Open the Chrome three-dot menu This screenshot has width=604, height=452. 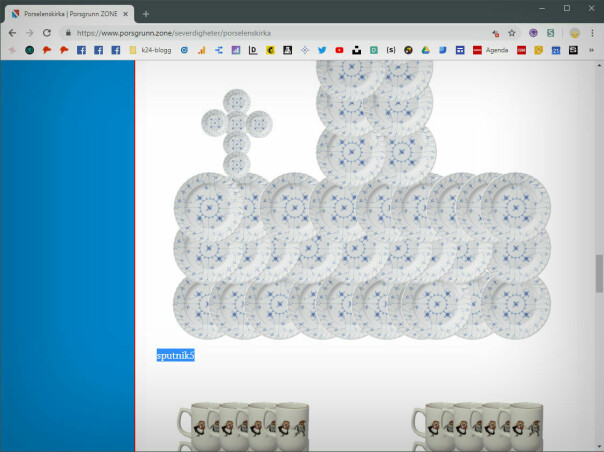(x=592, y=33)
